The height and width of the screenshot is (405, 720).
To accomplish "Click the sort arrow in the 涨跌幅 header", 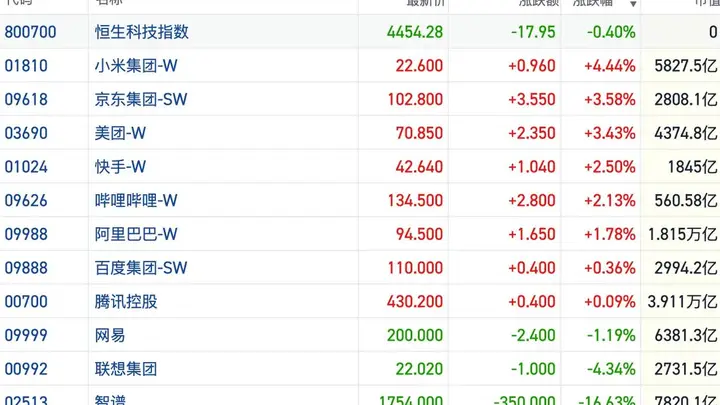I will [x=633, y=4].
